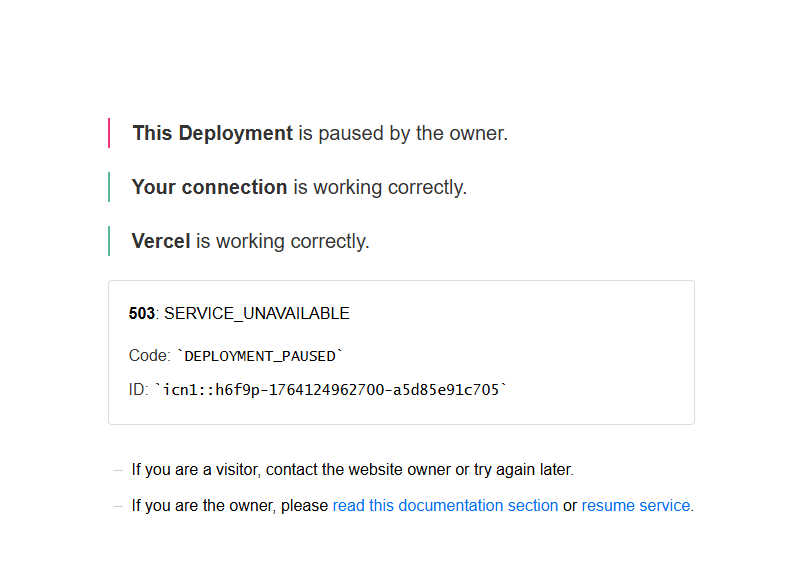Click the ID: label in error box
This screenshot has width=810, height=569.
coord(139,389)
